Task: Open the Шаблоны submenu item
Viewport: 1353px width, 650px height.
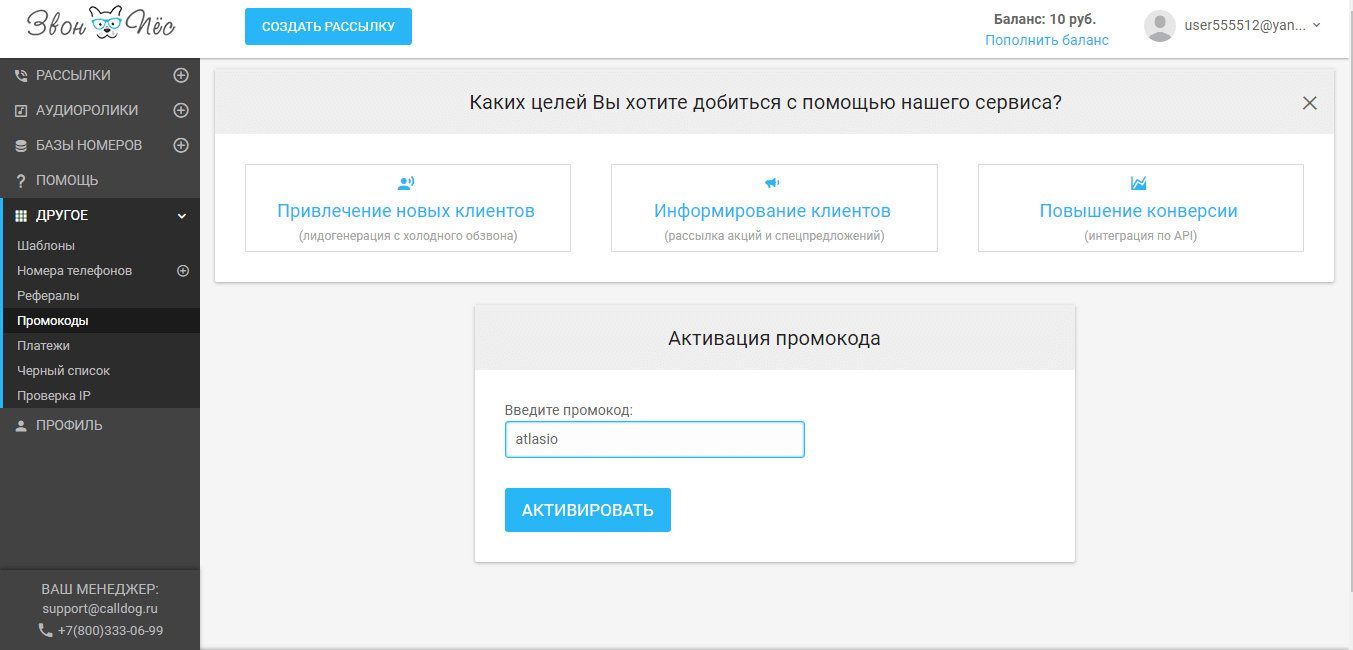Action: click(46, 246)
